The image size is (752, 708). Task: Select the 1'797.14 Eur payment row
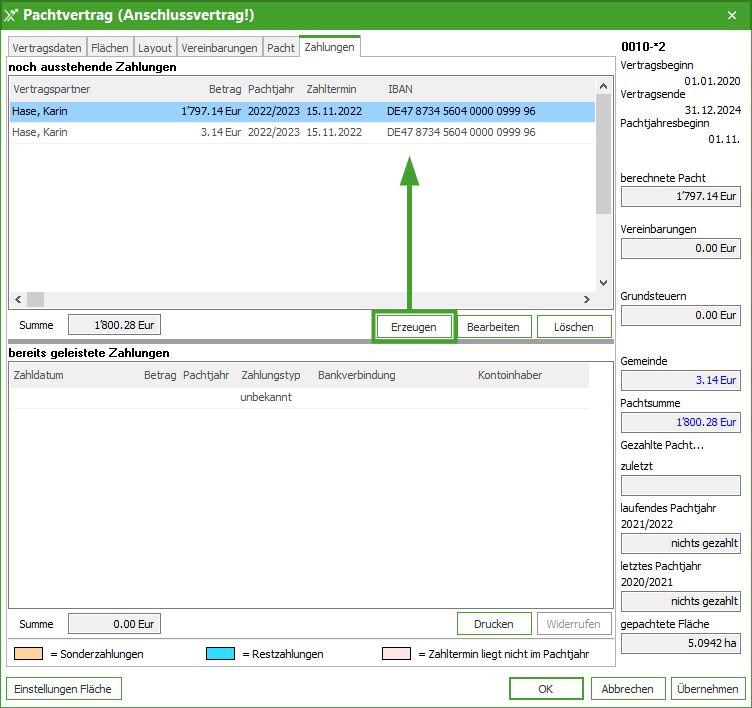[x=300, y=111]
